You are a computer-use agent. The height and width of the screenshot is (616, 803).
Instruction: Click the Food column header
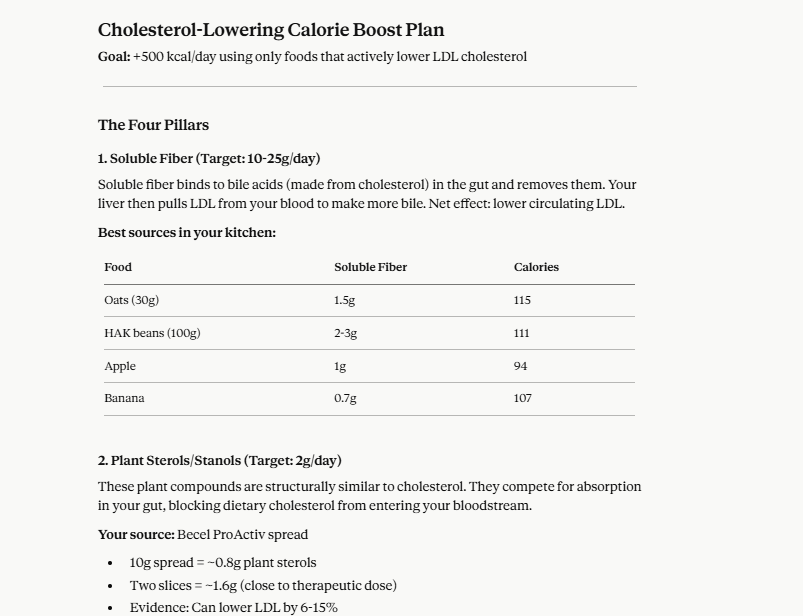[118, 267]
